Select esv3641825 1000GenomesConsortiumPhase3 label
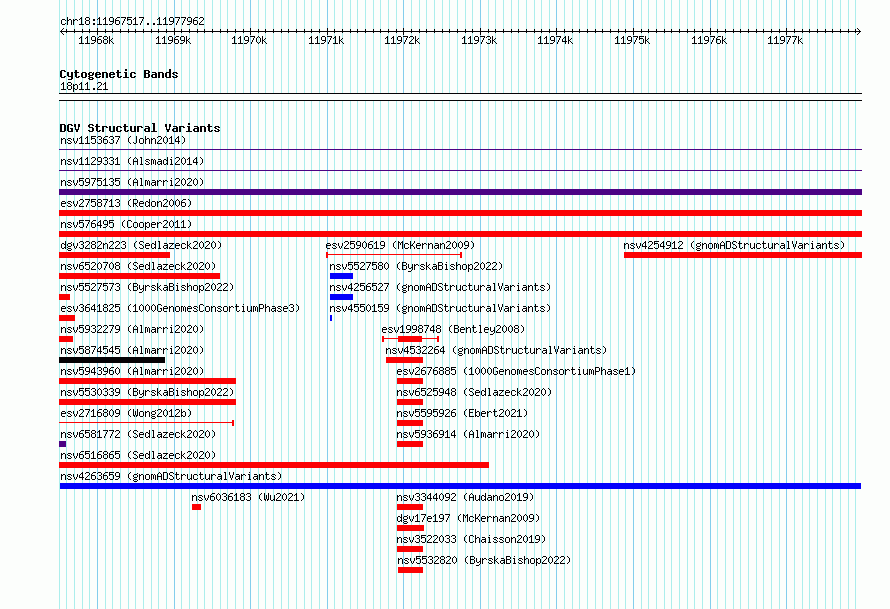 [x=180, y=308]
